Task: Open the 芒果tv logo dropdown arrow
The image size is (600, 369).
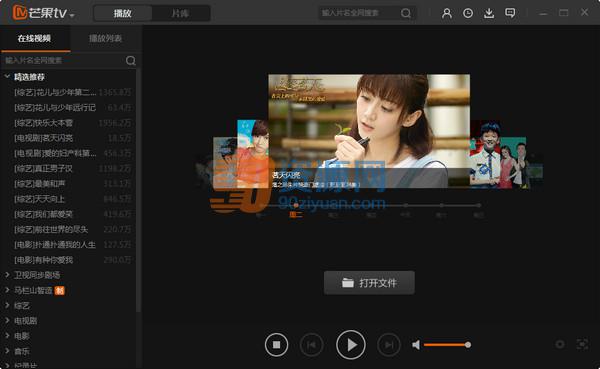Action: tap(72, 15)
